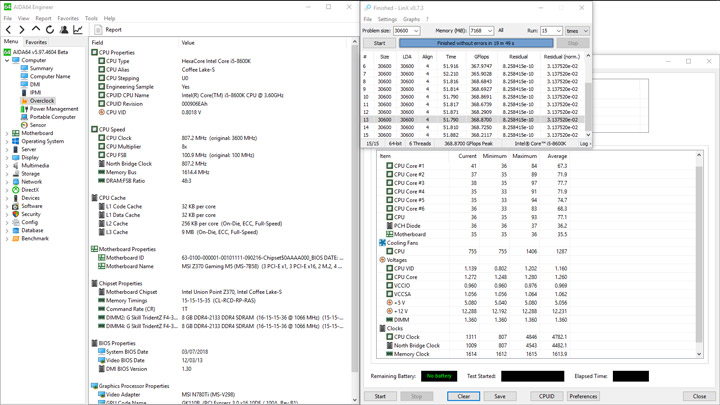Click the Log button in LinX status bar
The image size is (720, 405).
click(584, 144)
